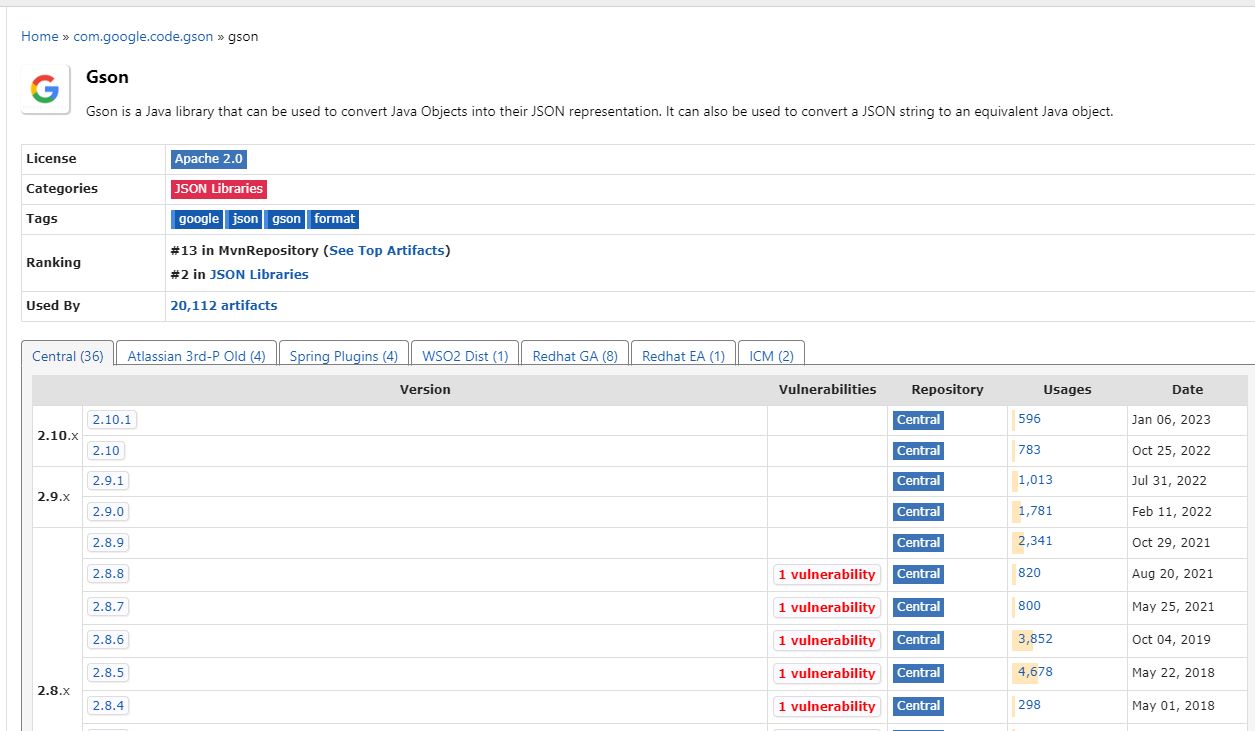The width and height of the screenshot is (1255, 731).
Task: Click Central repository badge for 2.8.7
Action: point(918,607)
